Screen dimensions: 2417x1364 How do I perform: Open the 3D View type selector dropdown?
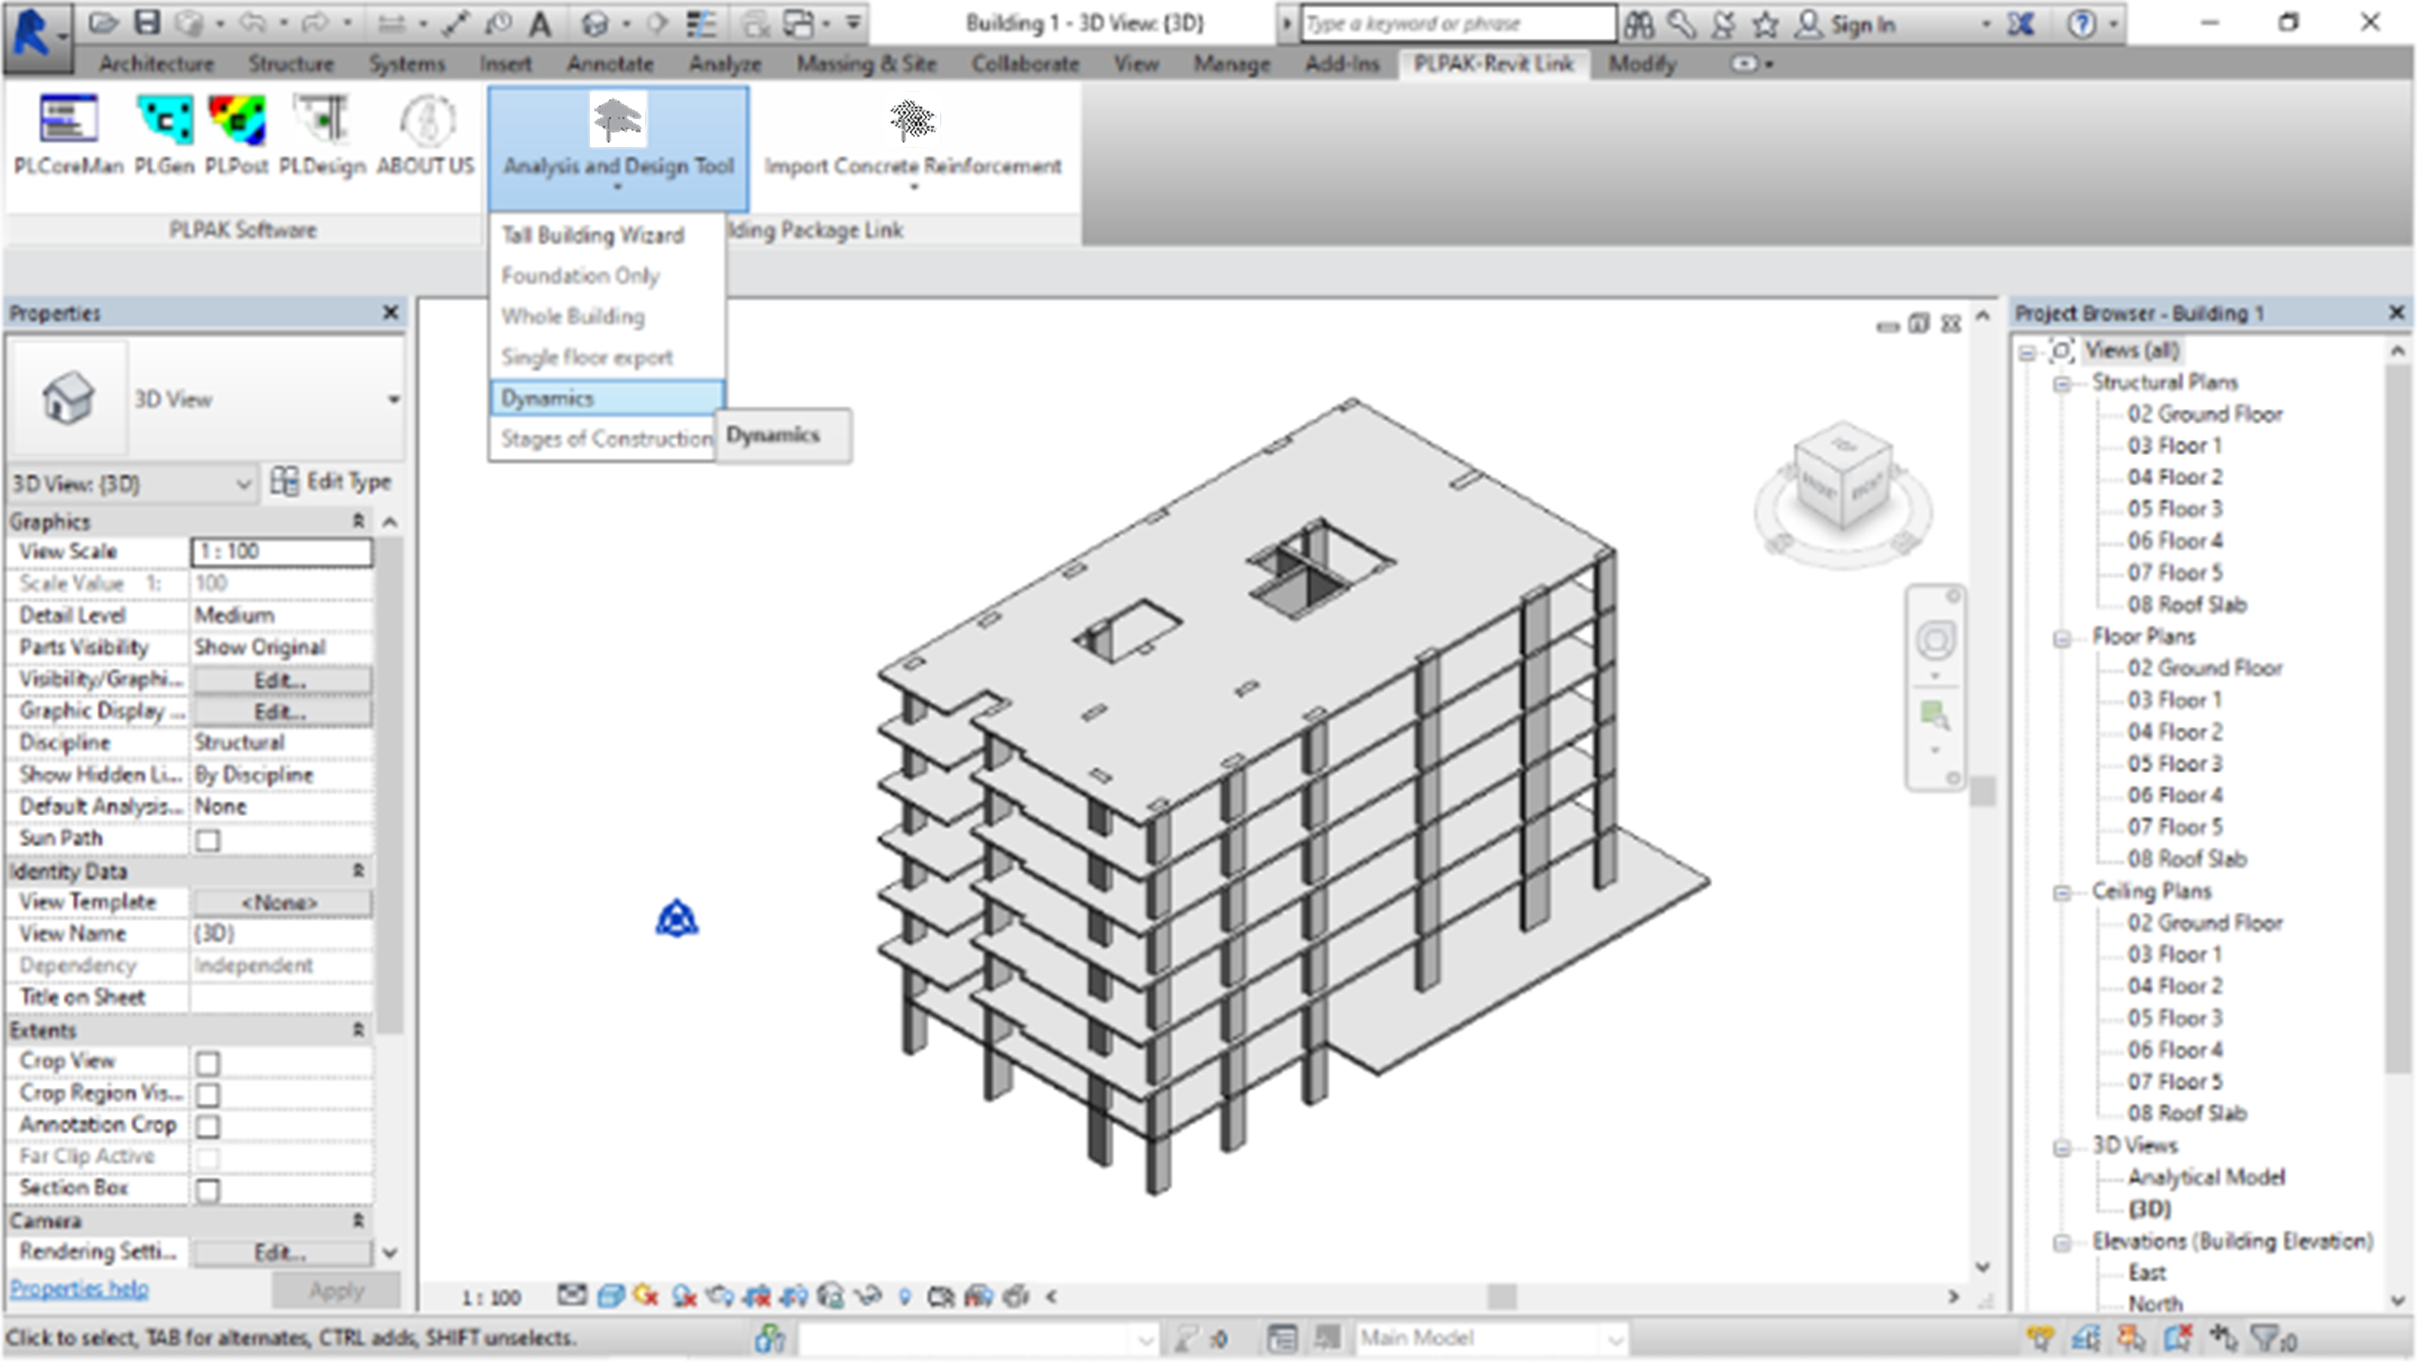pos(393,399)
